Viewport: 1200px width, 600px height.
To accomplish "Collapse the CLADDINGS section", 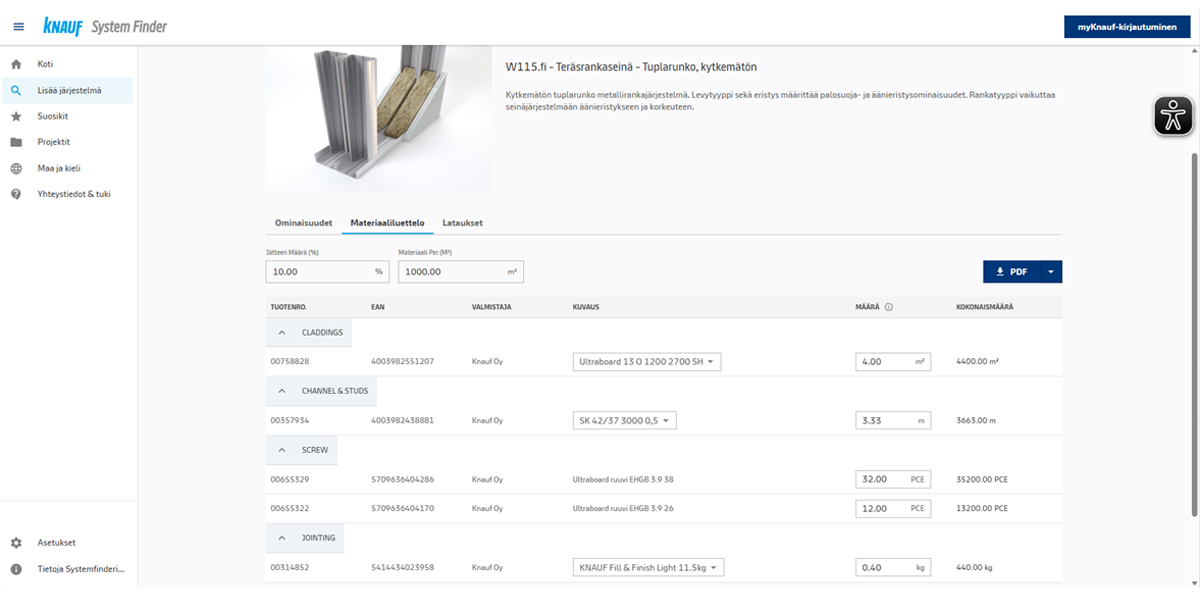I will pyautogui.click(x=282, y=332).
